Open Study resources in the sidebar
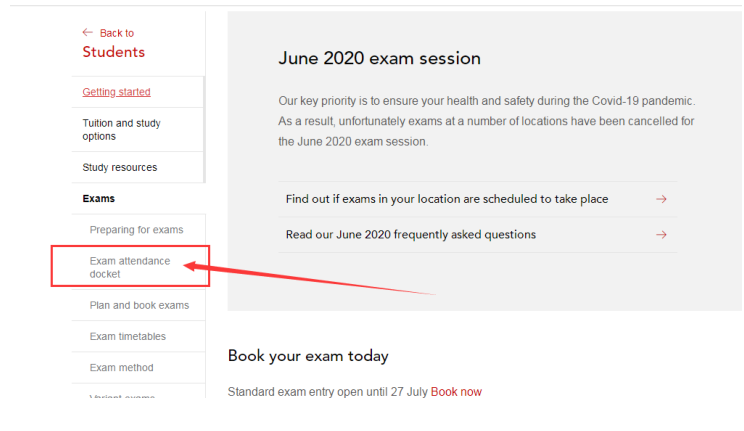 coord(120,167)
